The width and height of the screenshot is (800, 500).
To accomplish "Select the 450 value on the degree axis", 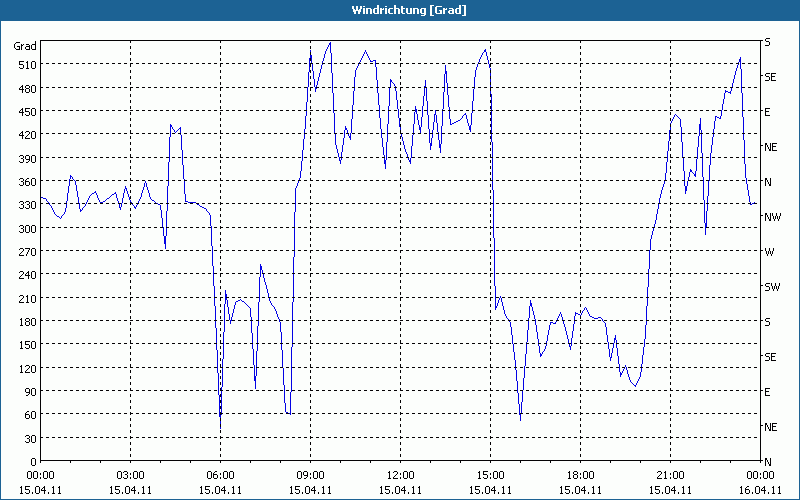I will (28, 112).
